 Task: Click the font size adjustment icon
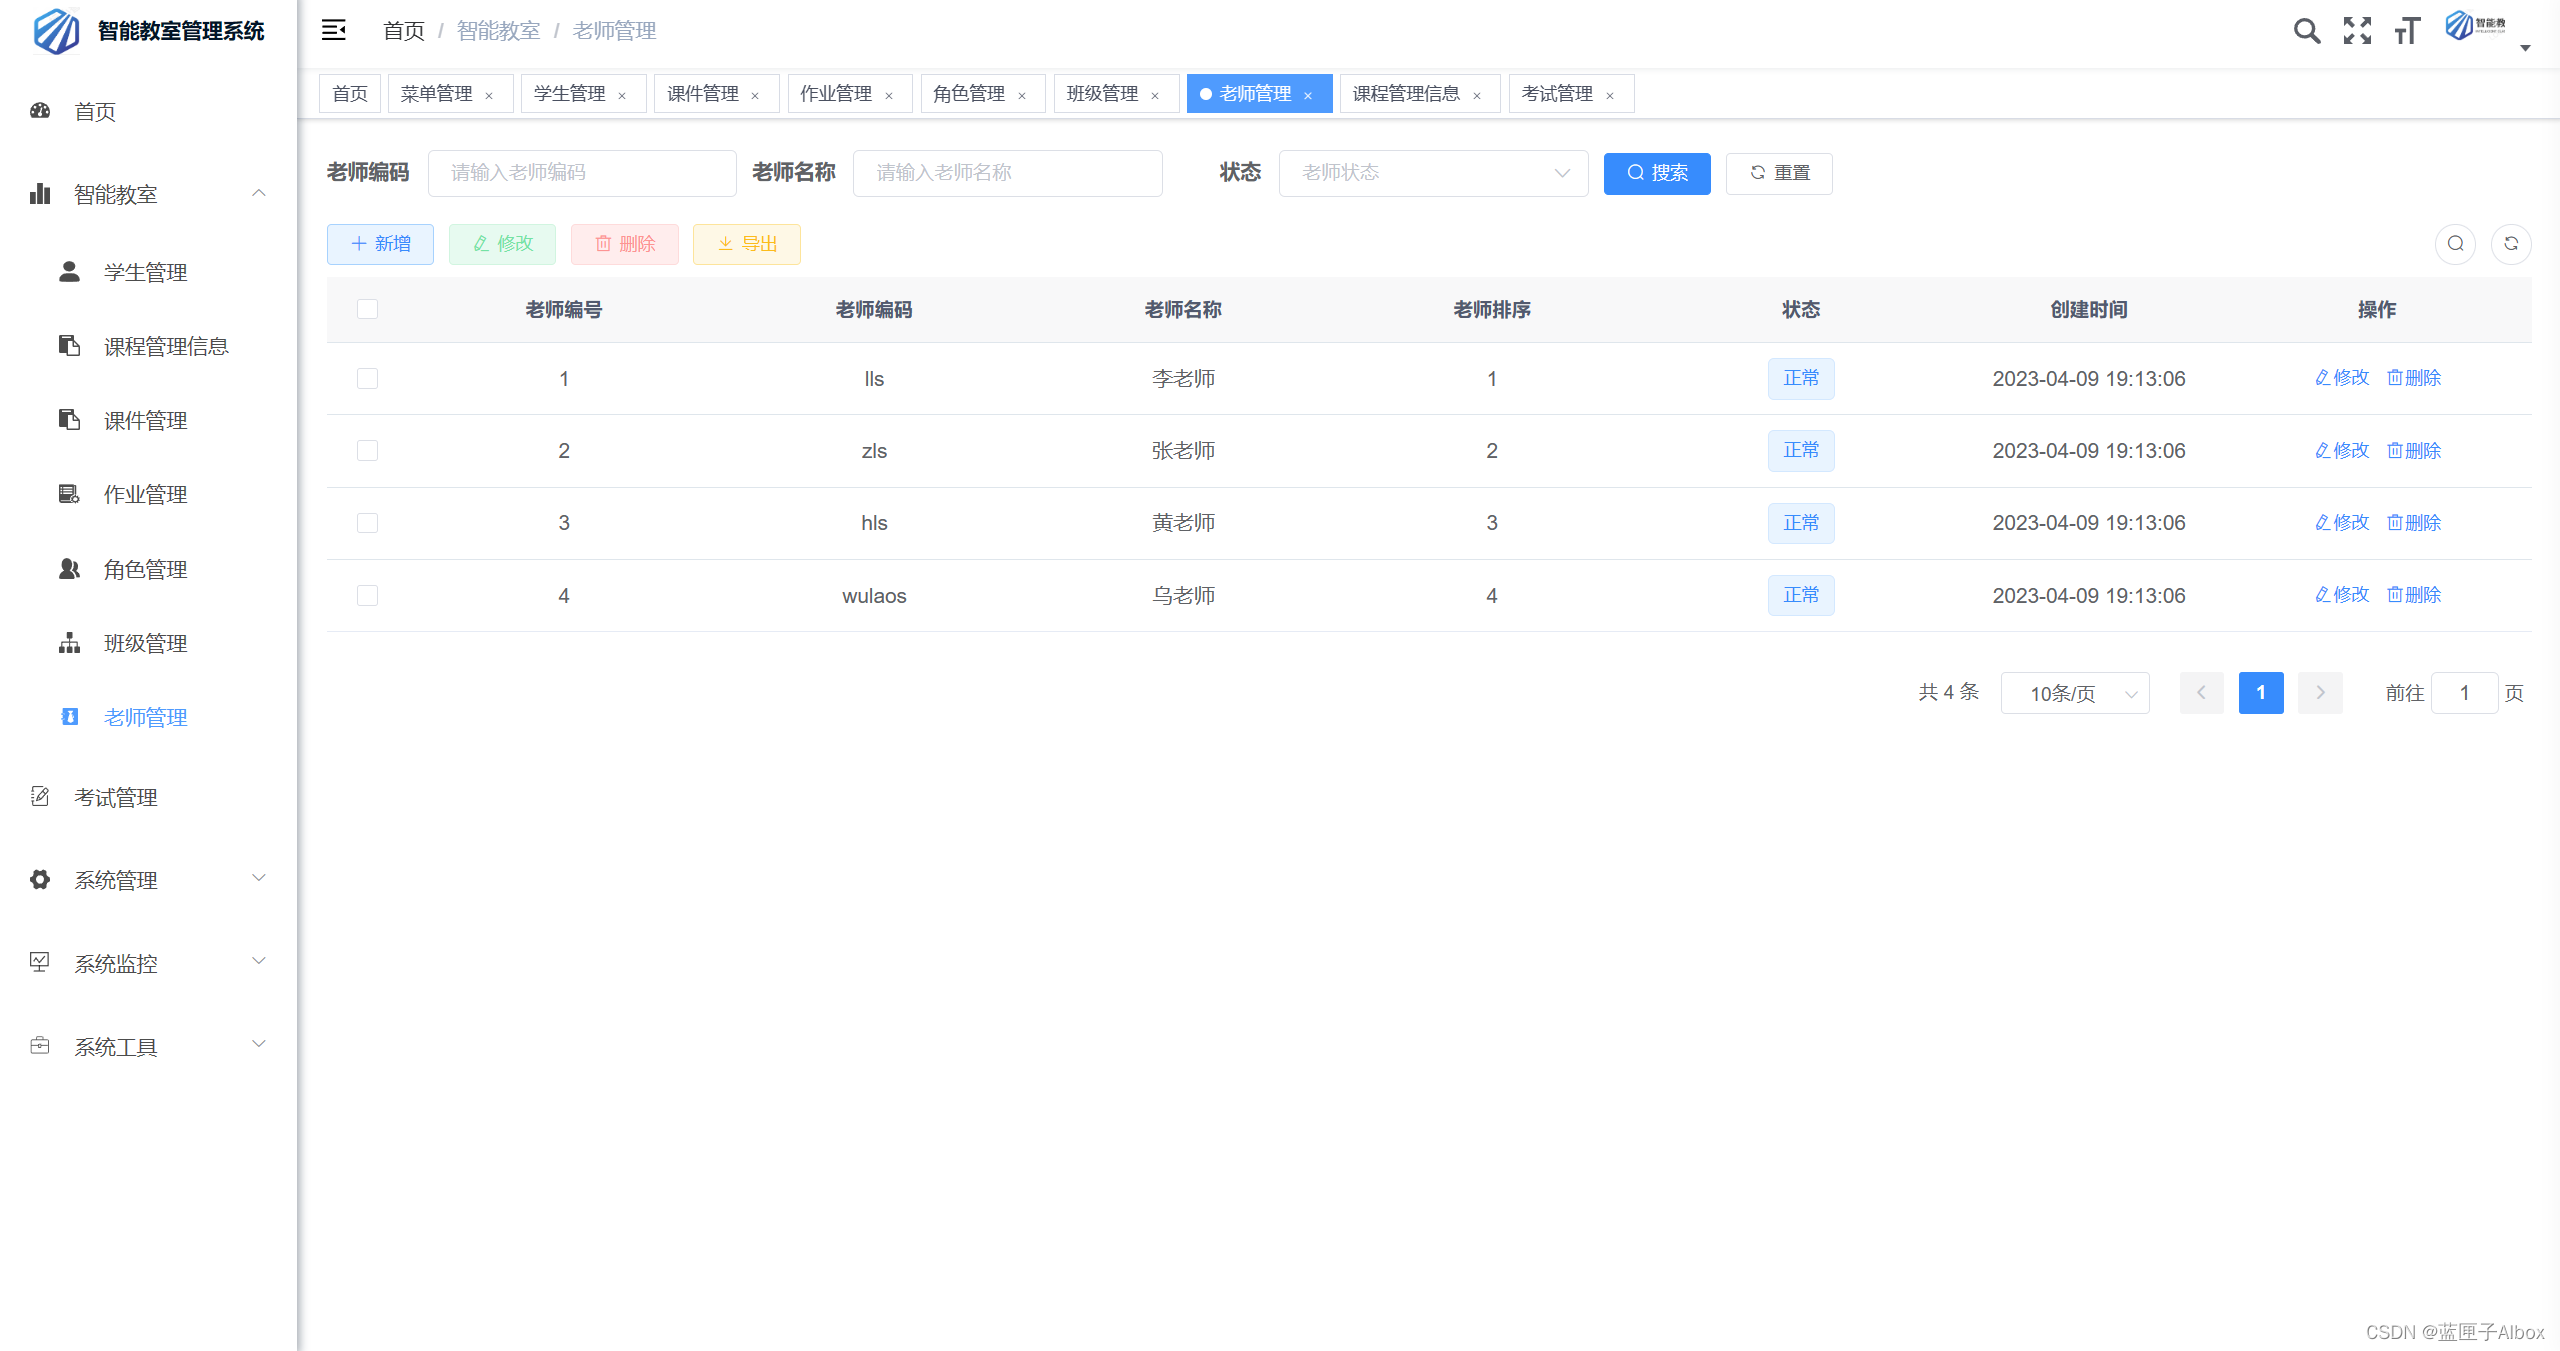click(x=2406, y=31)
